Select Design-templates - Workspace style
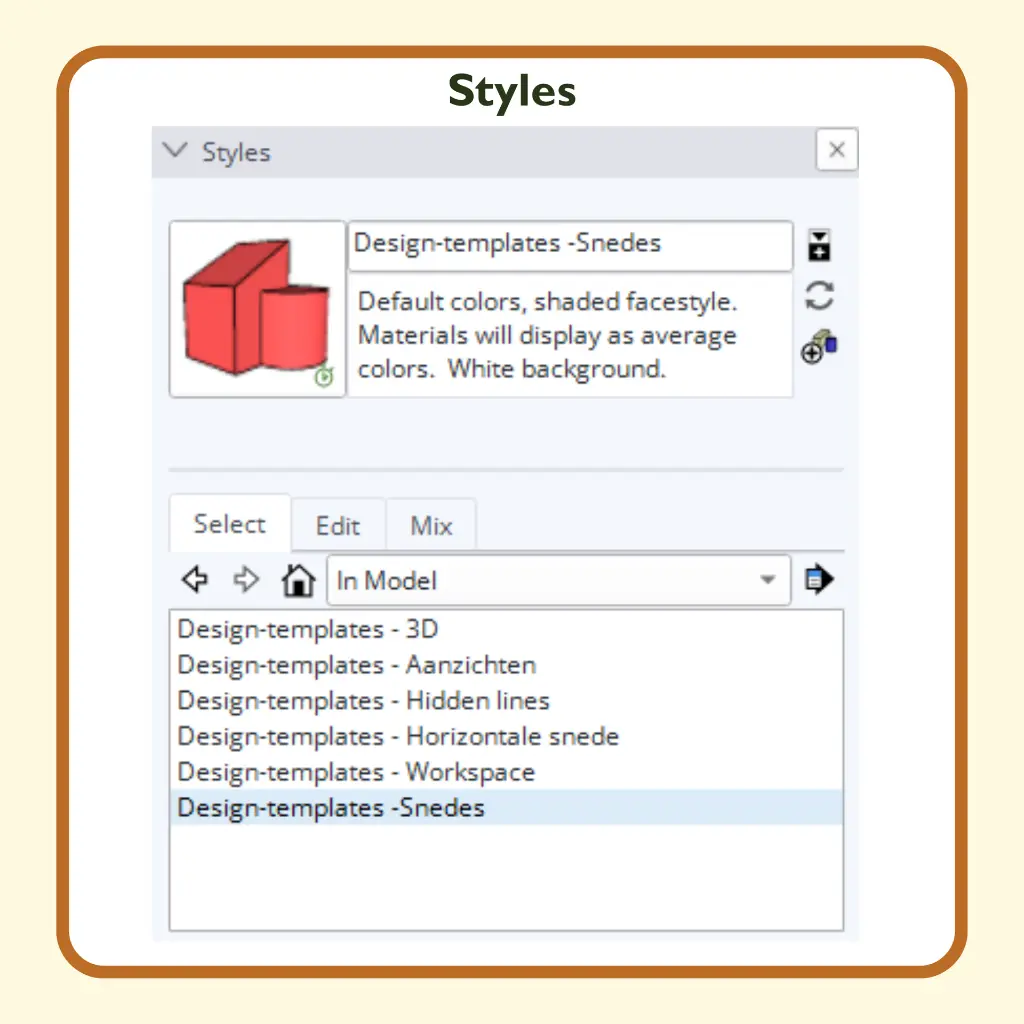1024x1024 pixels. pyautogui.click(x=506, y=772)
